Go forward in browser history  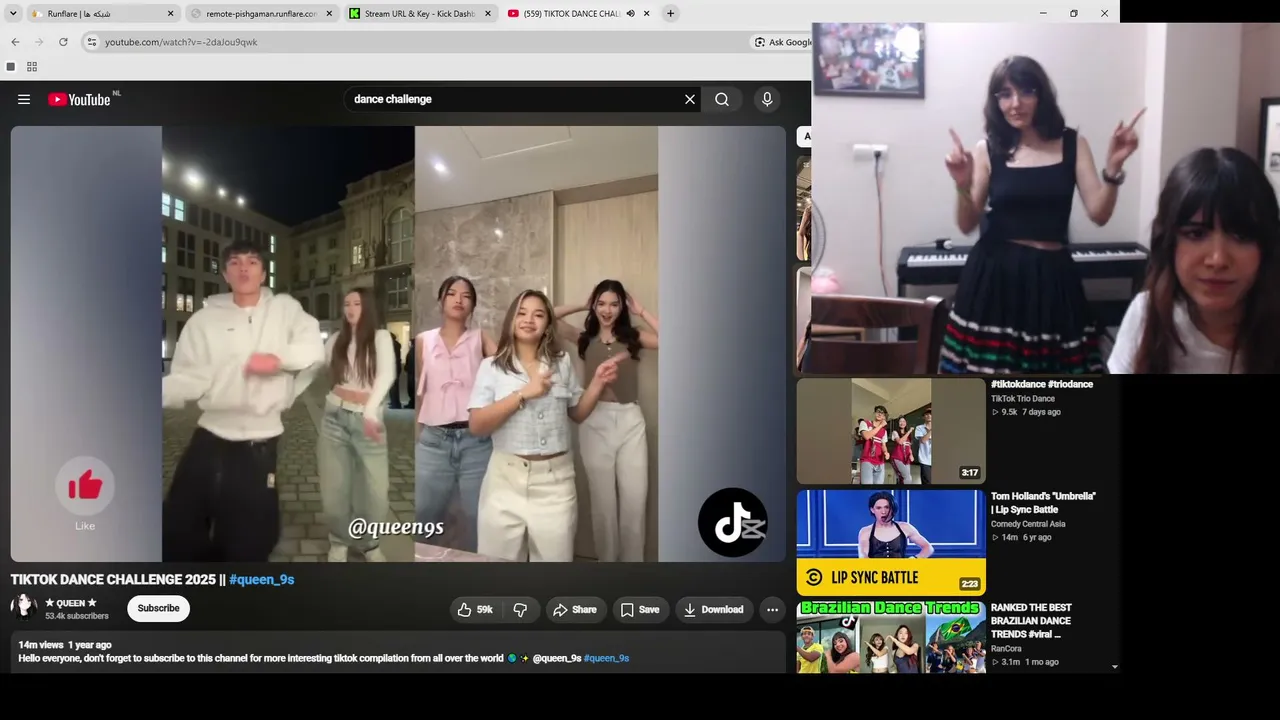tap(39, 42)
